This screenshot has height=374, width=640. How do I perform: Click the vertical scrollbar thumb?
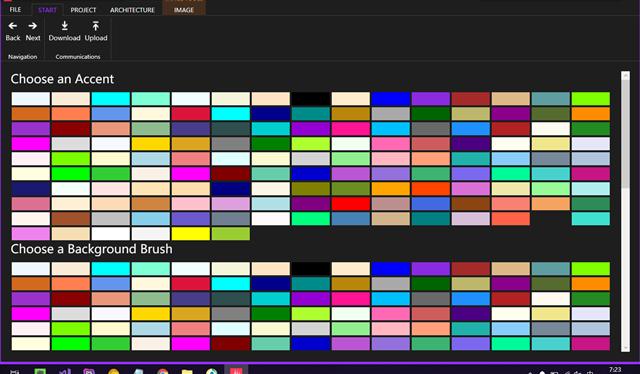click(625, 134)
